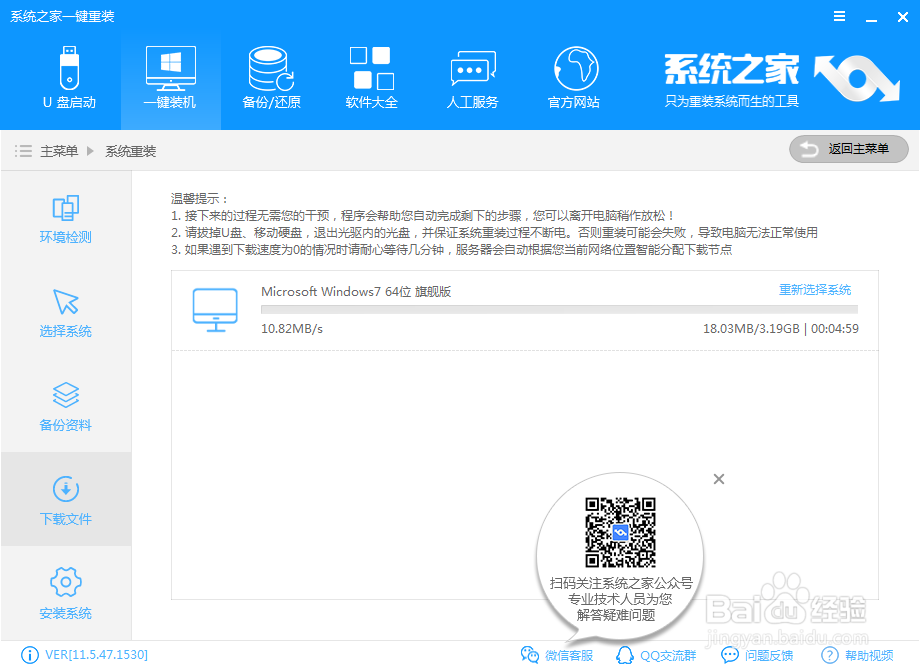Close the QR code popup
The image size is (920, 670).
pyautogui.click(x=719, y=479)
